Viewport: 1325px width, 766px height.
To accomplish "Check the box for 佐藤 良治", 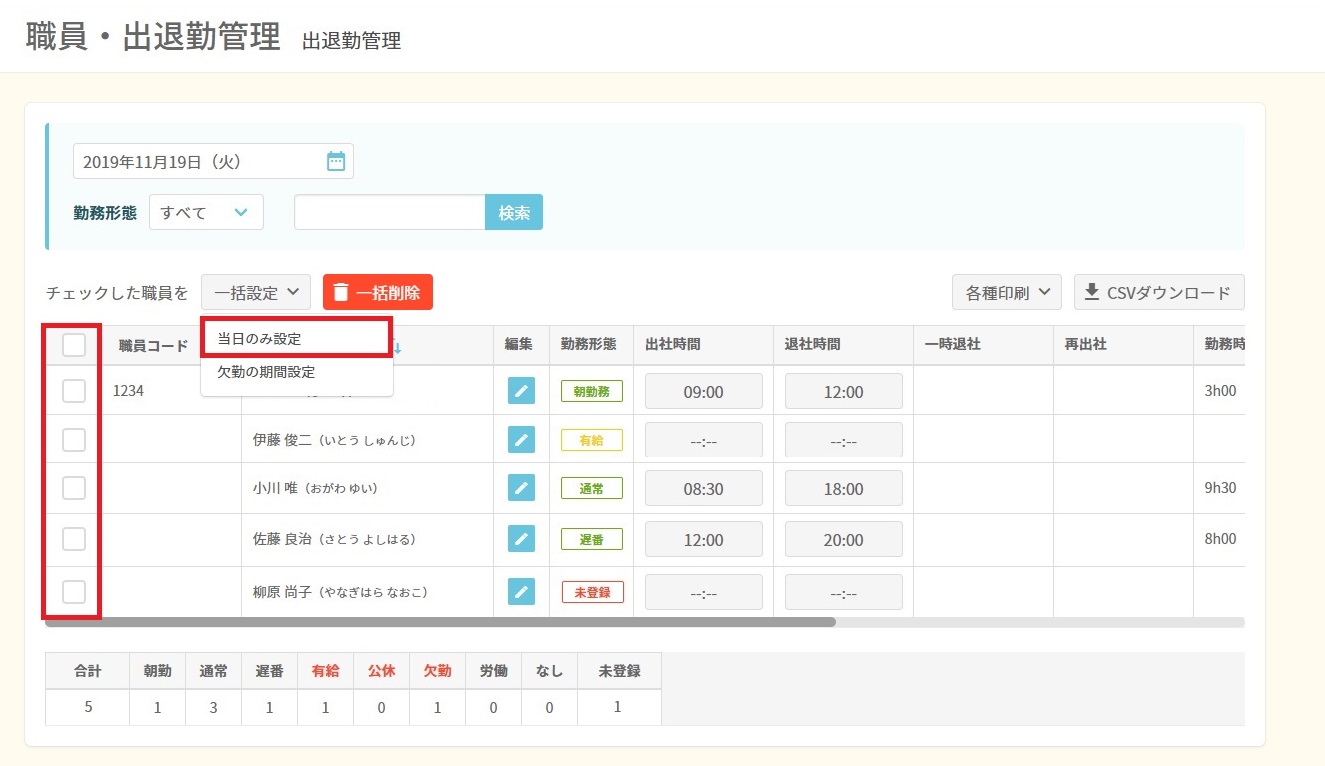I will [74, 539].
